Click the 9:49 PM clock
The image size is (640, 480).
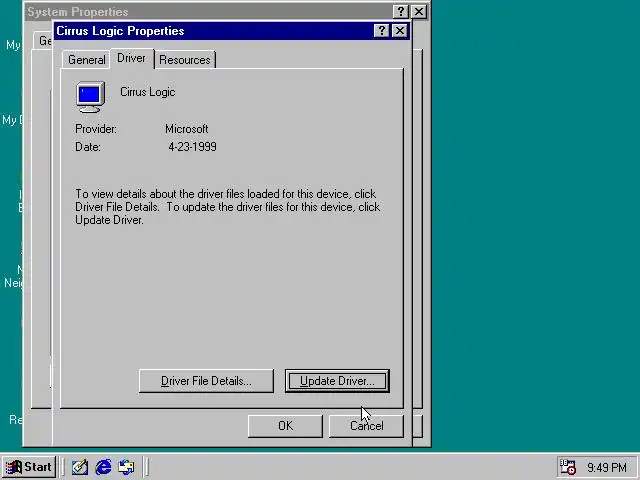[x=607, y=467]
